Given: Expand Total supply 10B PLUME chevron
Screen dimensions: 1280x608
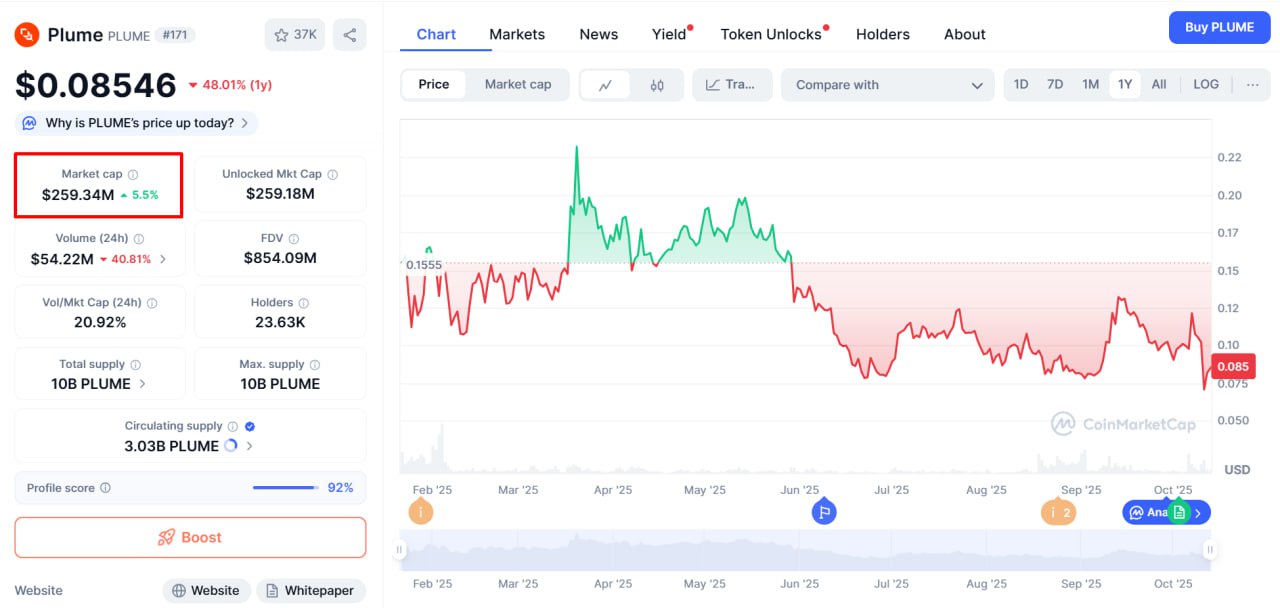Looking at the screenshot, I should [x=142, y=384].
